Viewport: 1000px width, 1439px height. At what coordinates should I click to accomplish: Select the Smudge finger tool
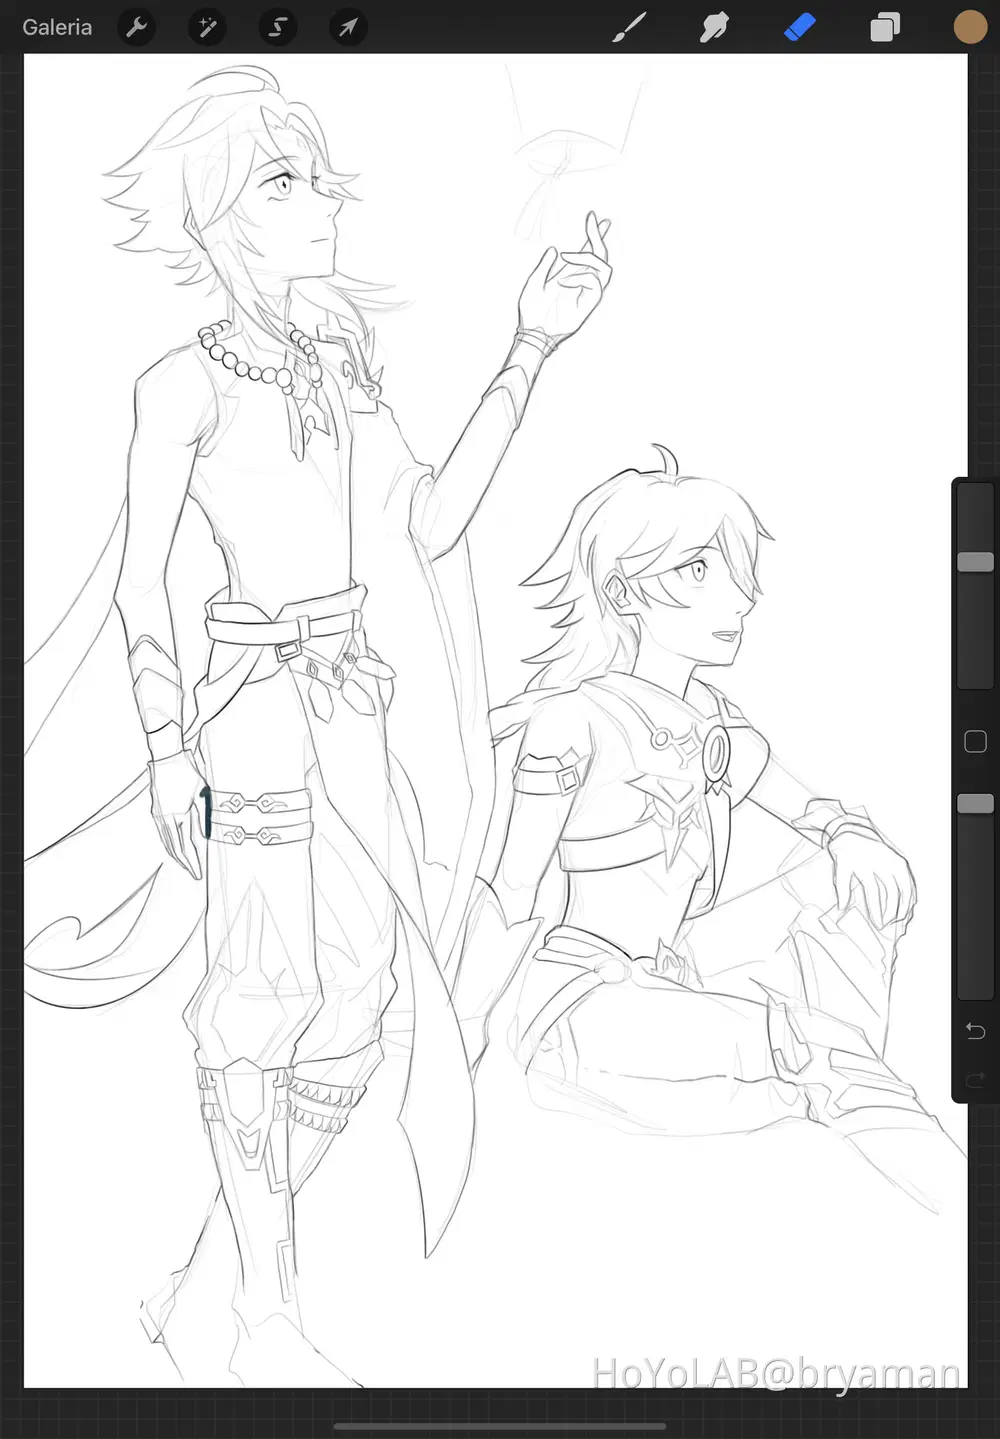coord(714,27)
